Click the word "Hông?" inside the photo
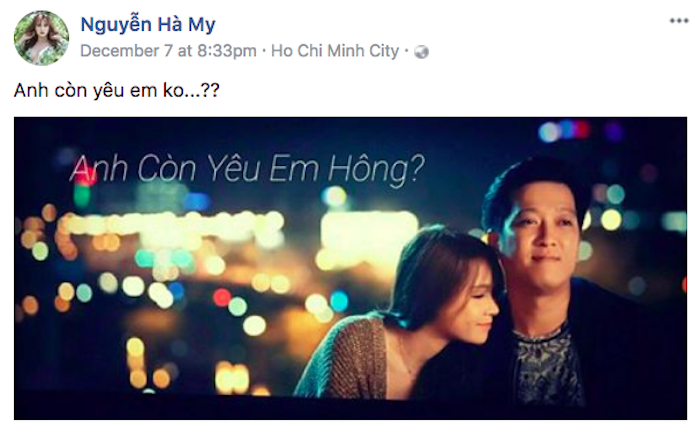Image resolution: width=700 pixels, height=427 pixels. coord(376,171)
